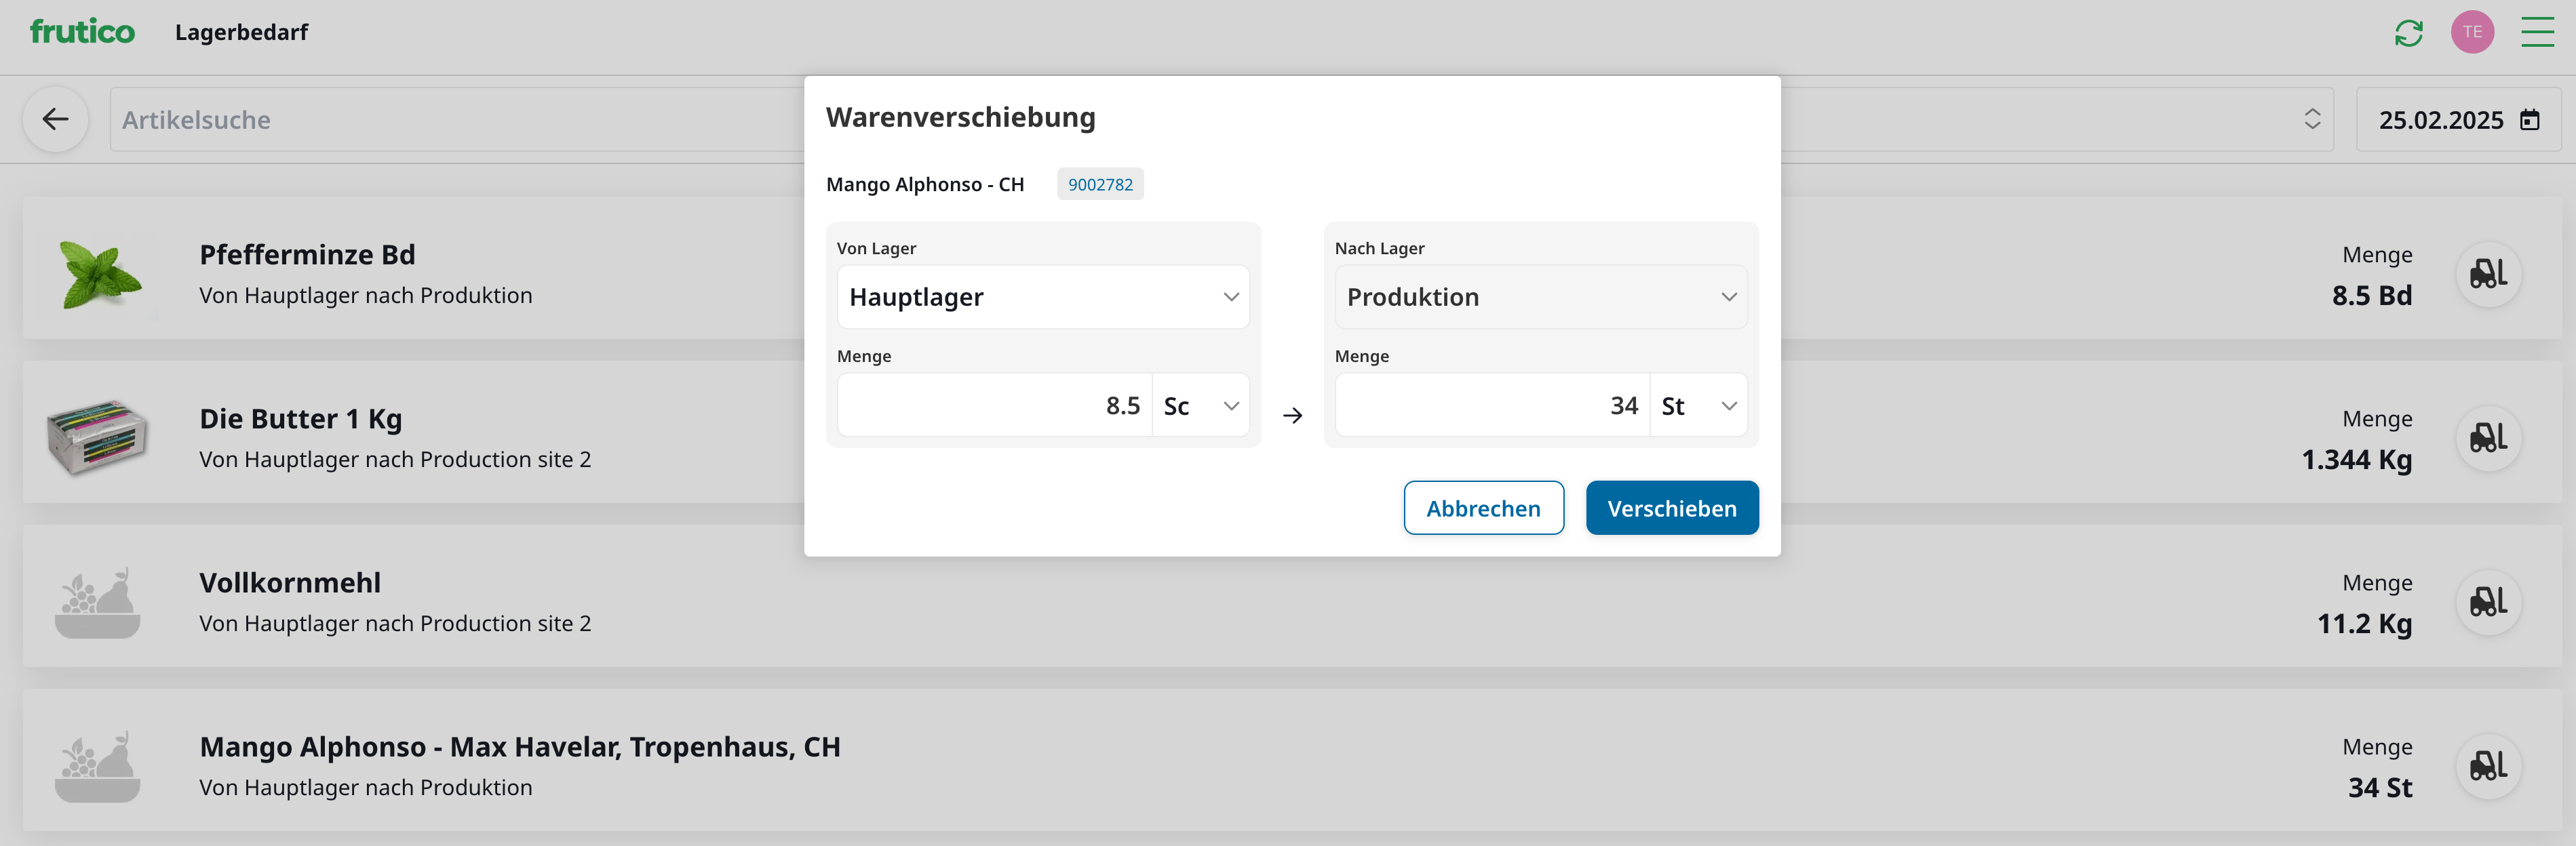
Task: Click forklift icon for Die Butter 1 Kg
Action: point(2488,438)
